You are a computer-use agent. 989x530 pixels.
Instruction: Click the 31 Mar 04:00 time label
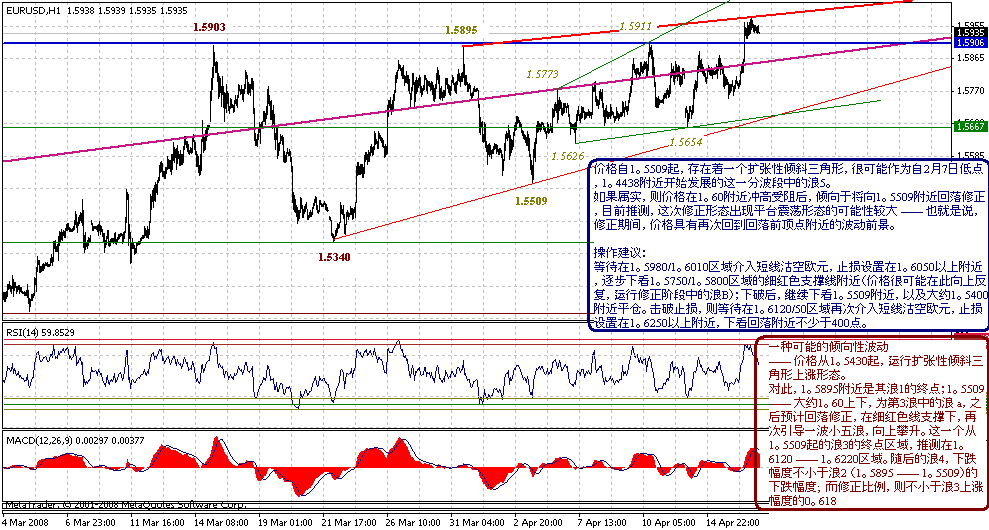pos(479,522)
